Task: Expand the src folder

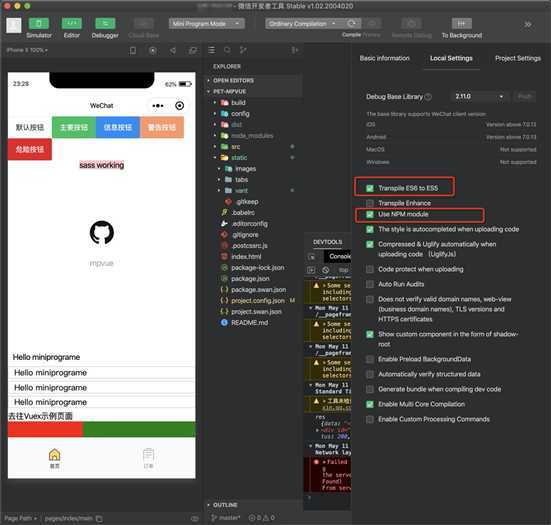Action: [235, 147]
